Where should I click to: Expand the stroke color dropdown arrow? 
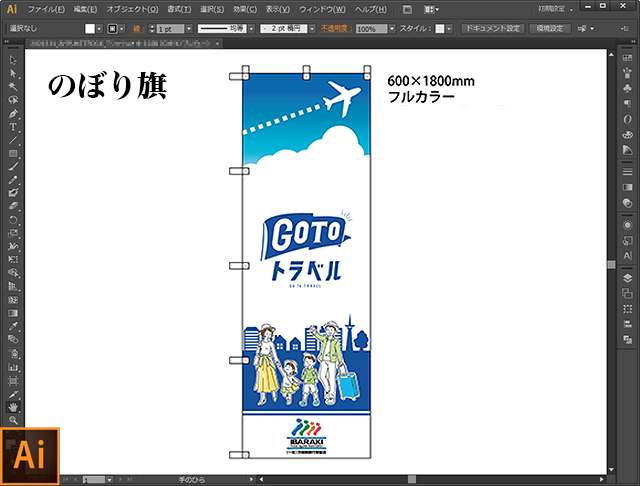click(122, 29)
